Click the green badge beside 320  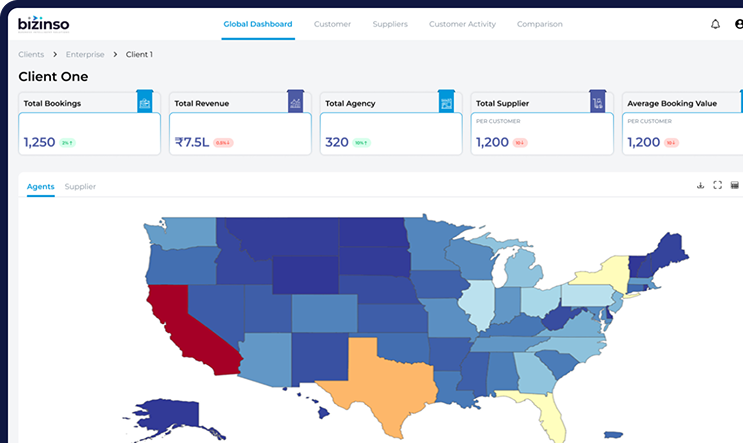click(362, 143)
